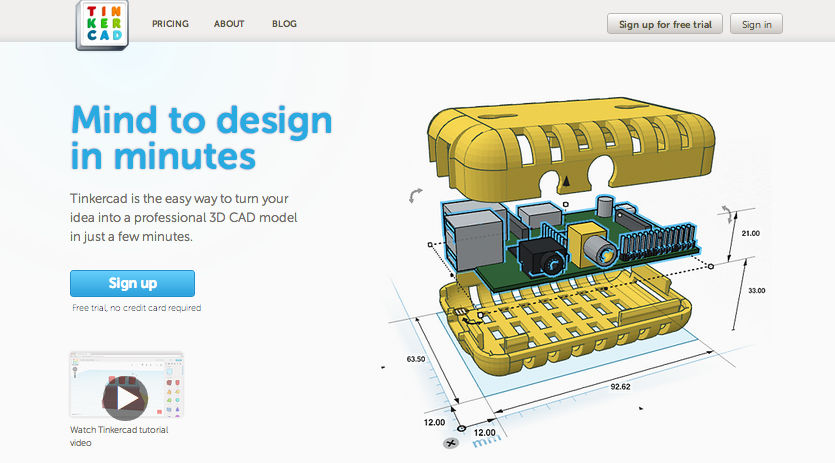Click the mm units label
This screenshot has width=835, height=463.
coord(487,441)
